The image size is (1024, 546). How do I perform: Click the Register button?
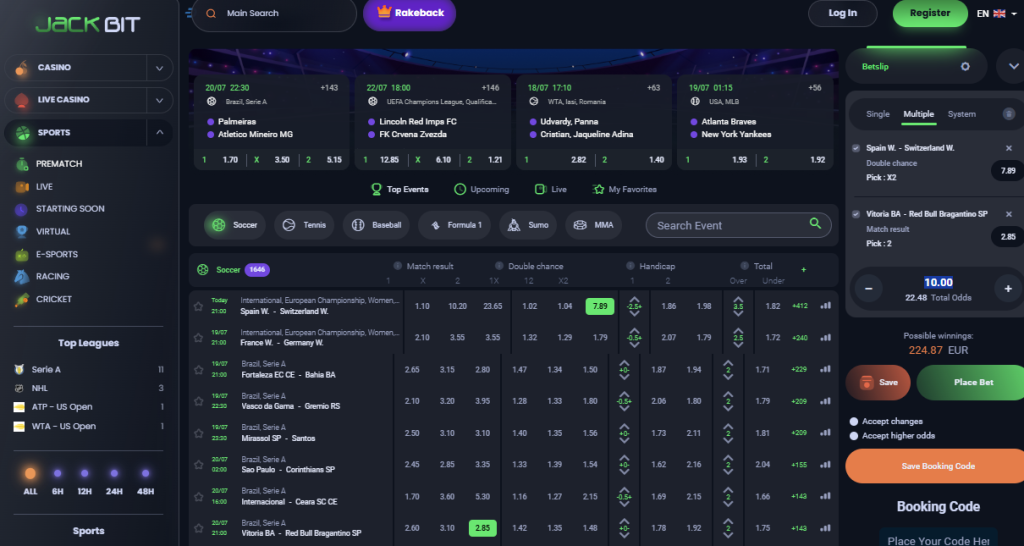[929, 14]
